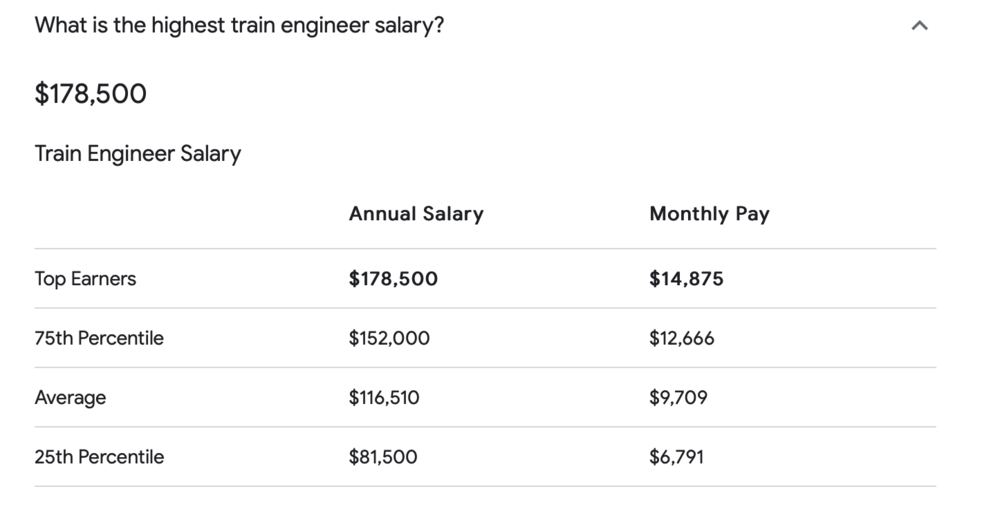
Task: Click the $9,709 monthly pay cell
Action: (x=678, y=398)
